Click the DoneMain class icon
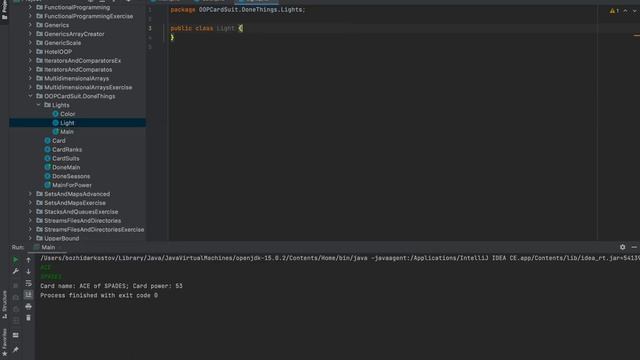This screenshot has height=360, width=640. [47, 167]
